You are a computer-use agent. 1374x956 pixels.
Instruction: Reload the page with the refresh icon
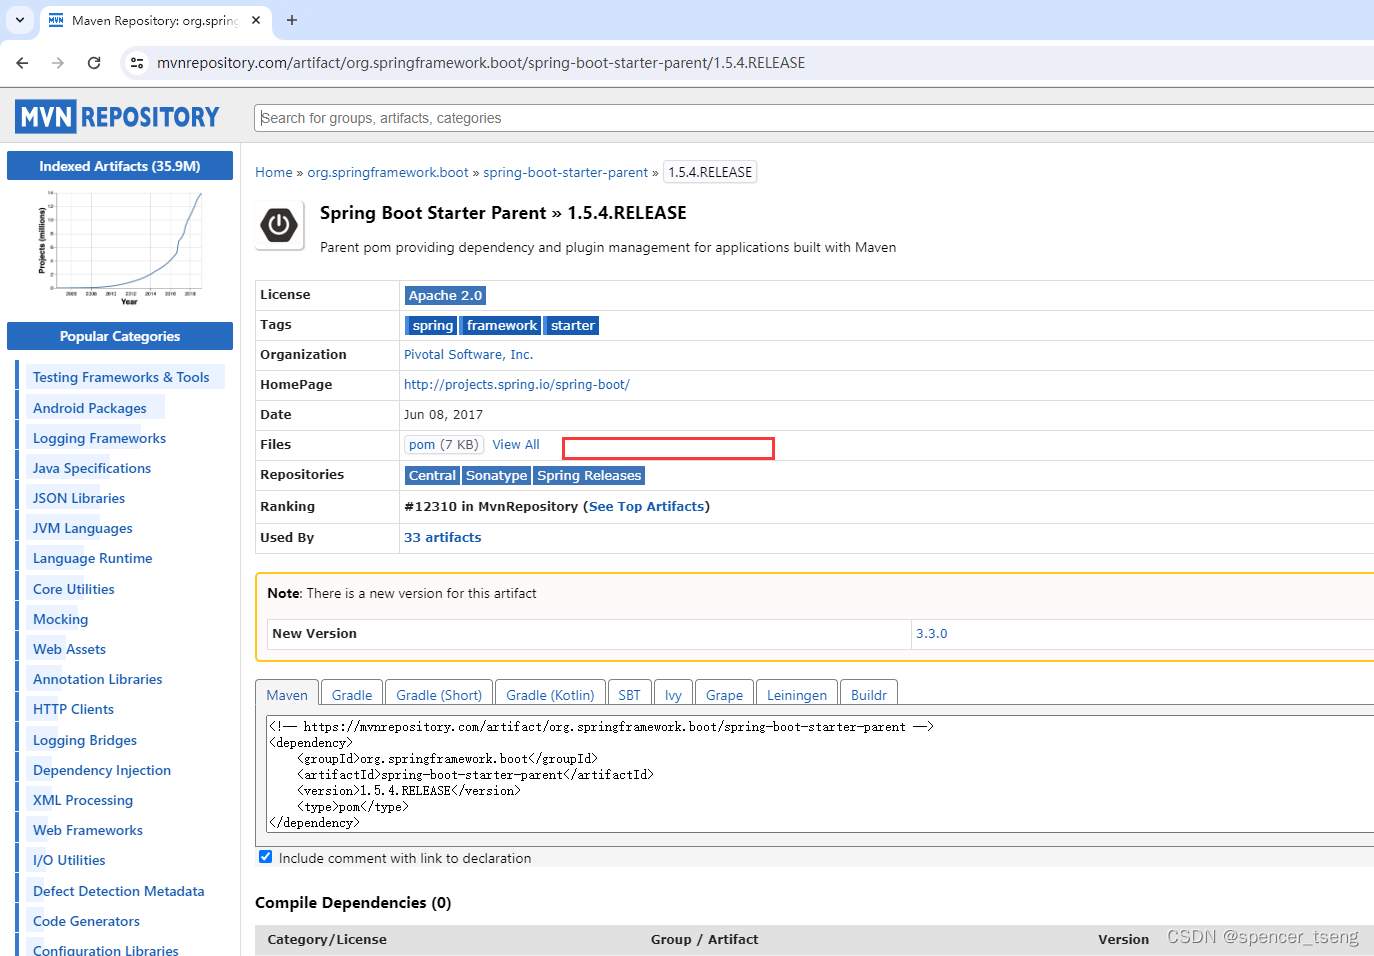tap(94, 63)
